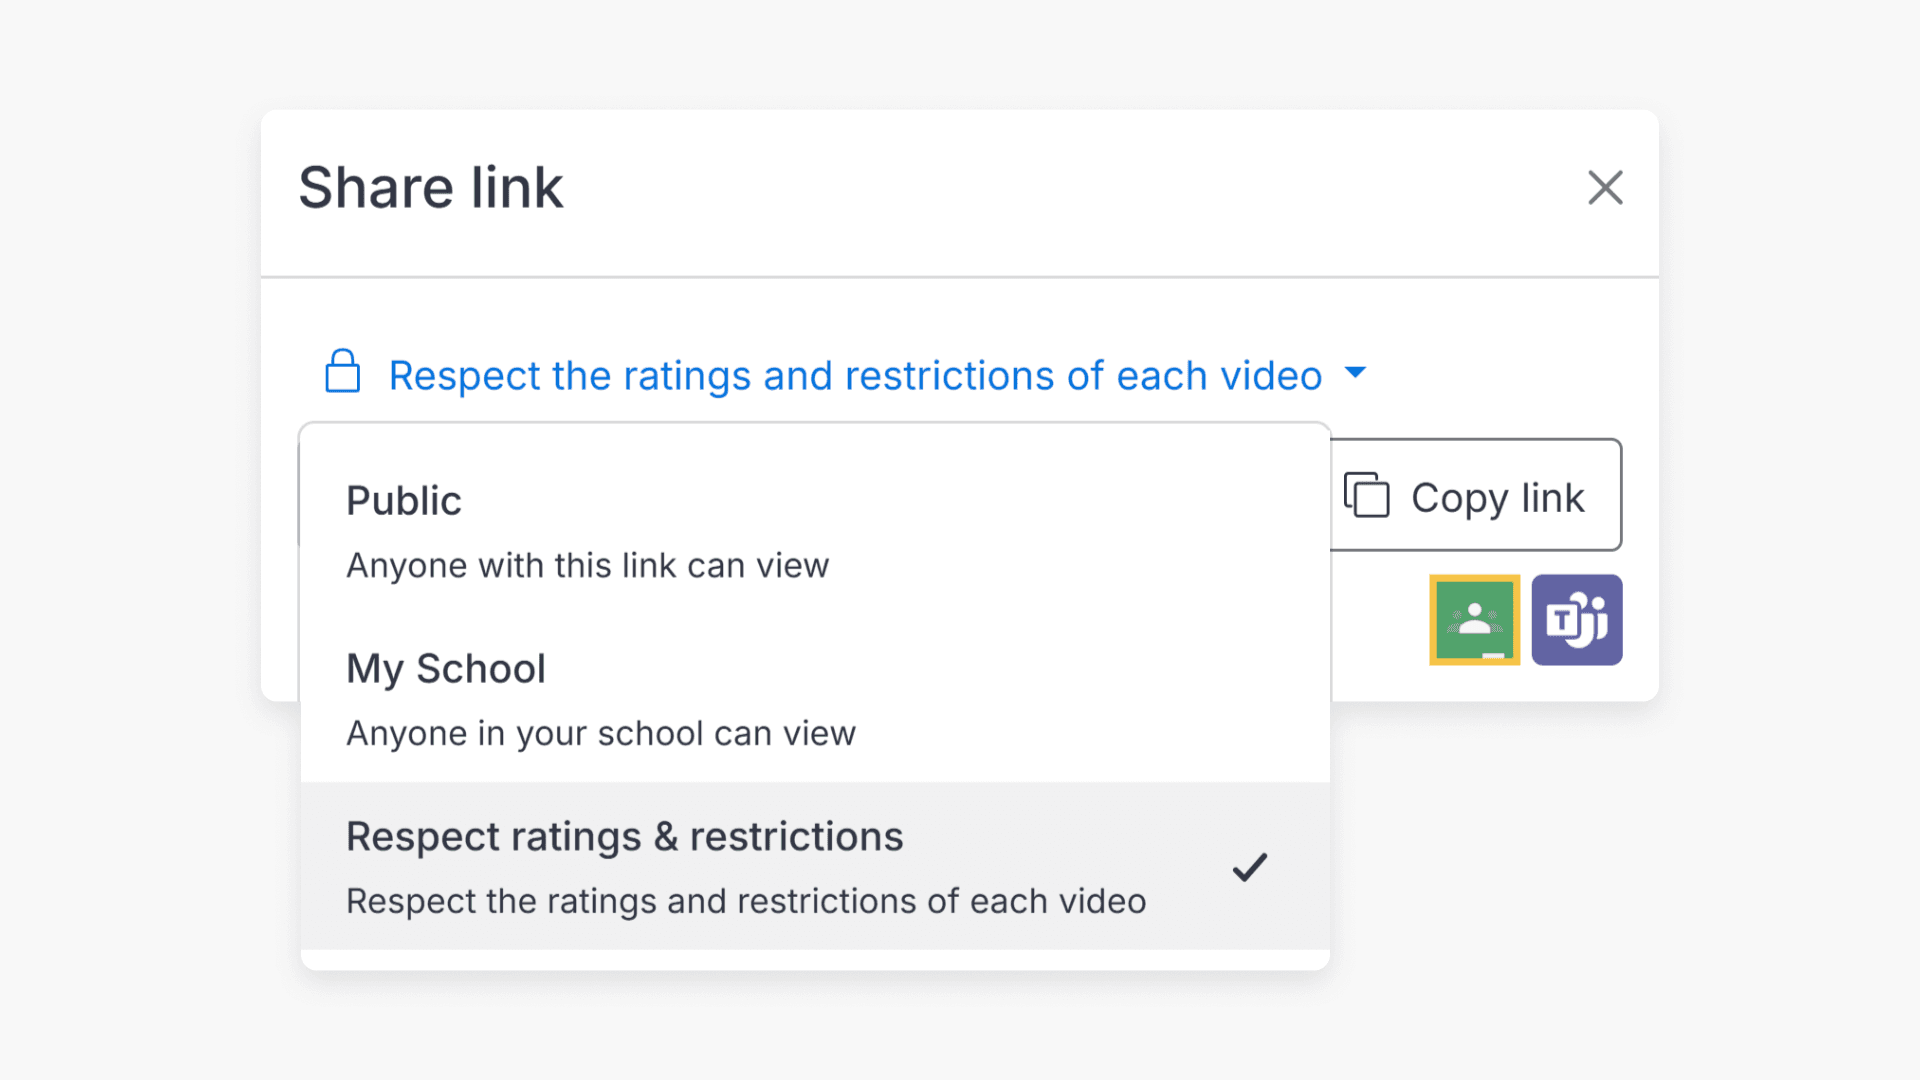Click the caret beside the restrictions text

pyautogui.click(x=1357, y=372)
